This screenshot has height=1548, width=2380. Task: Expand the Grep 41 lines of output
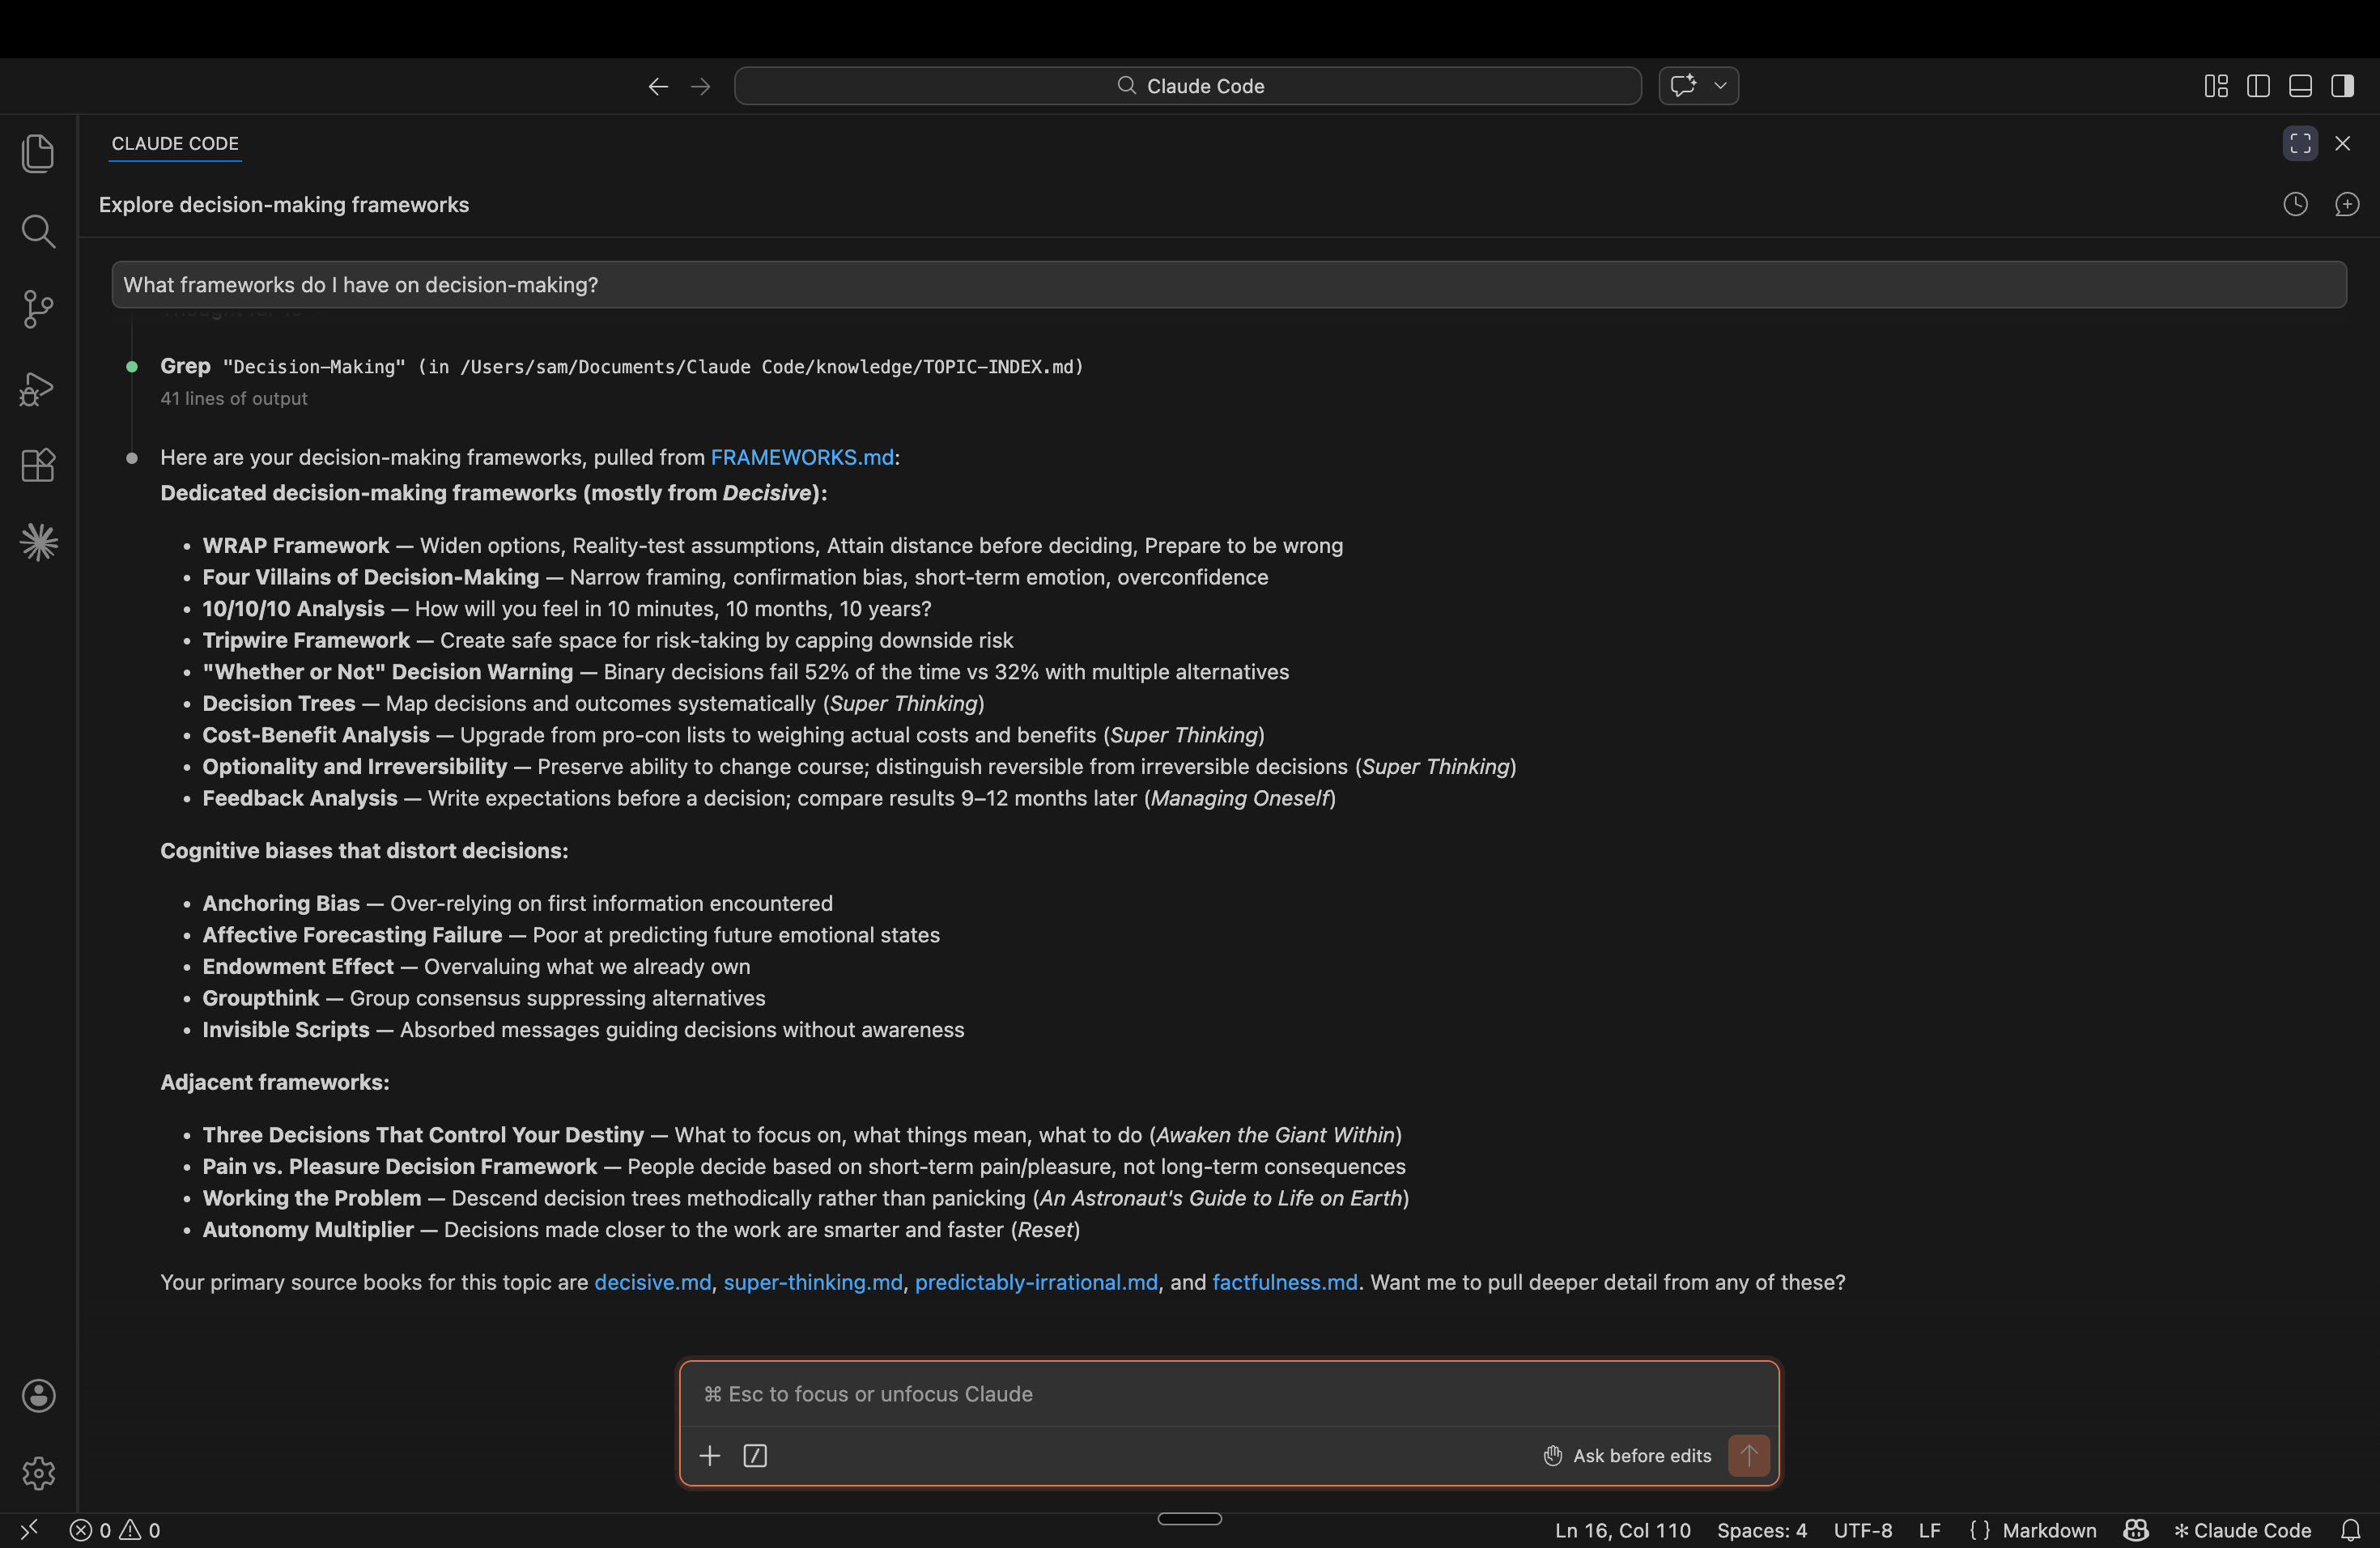point(234,398)
